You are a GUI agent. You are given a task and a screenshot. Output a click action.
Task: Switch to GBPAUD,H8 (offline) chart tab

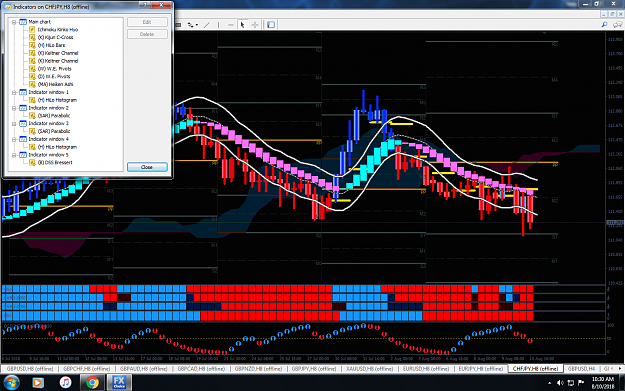coord(143,369)
